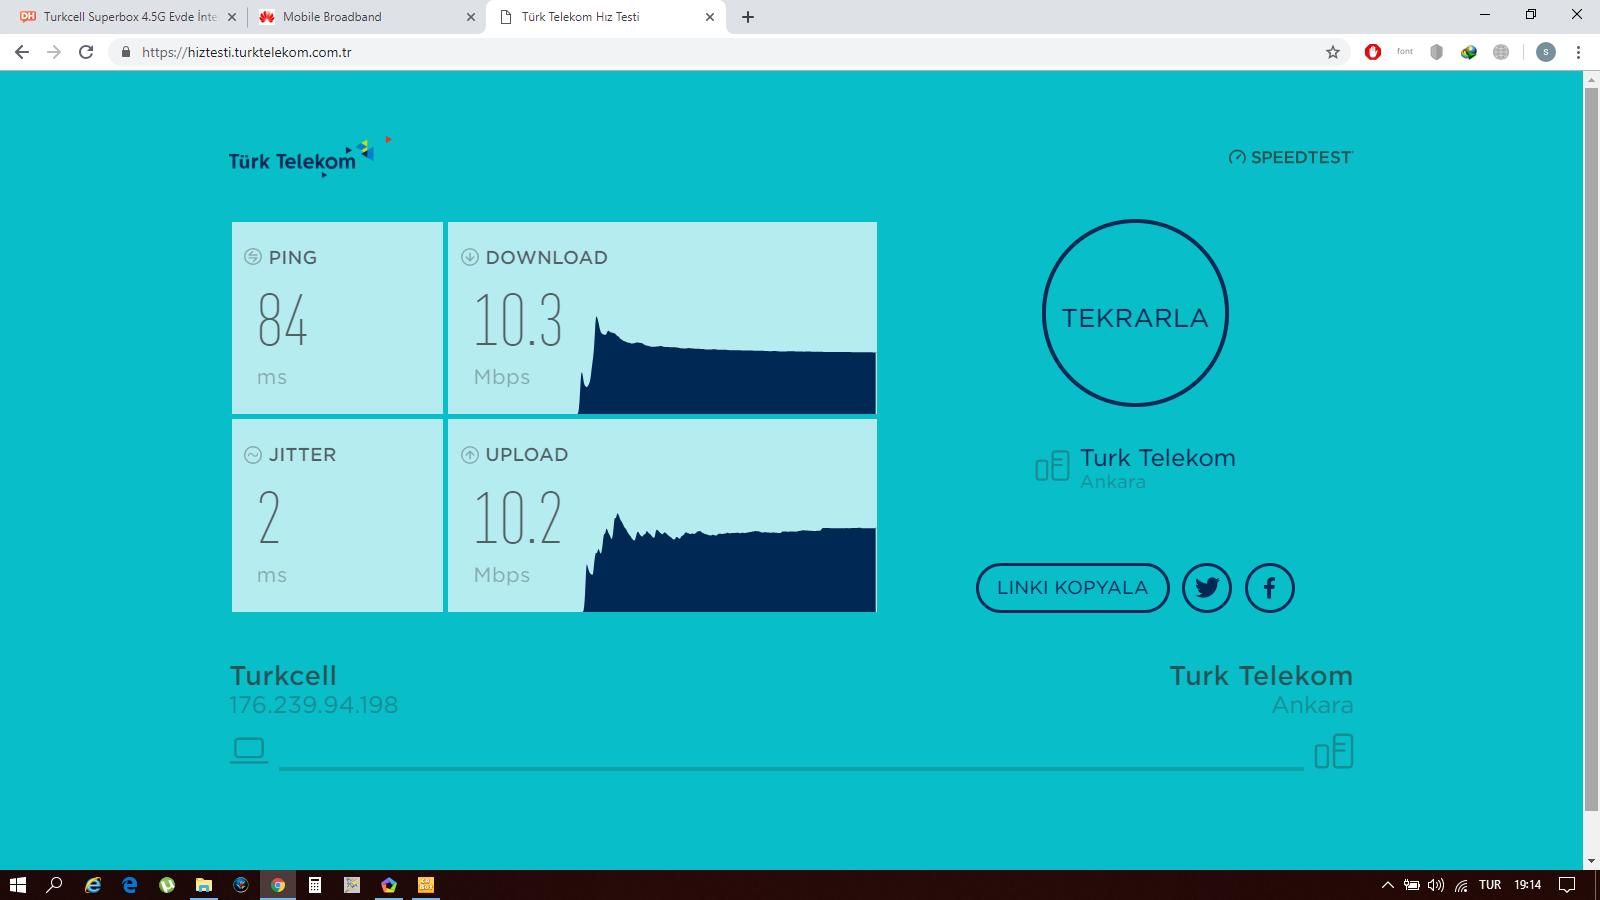Screen dimensions: 1600x900
Task: Open Chrome's three-dot menu
Action: (x=1578, y=52)
